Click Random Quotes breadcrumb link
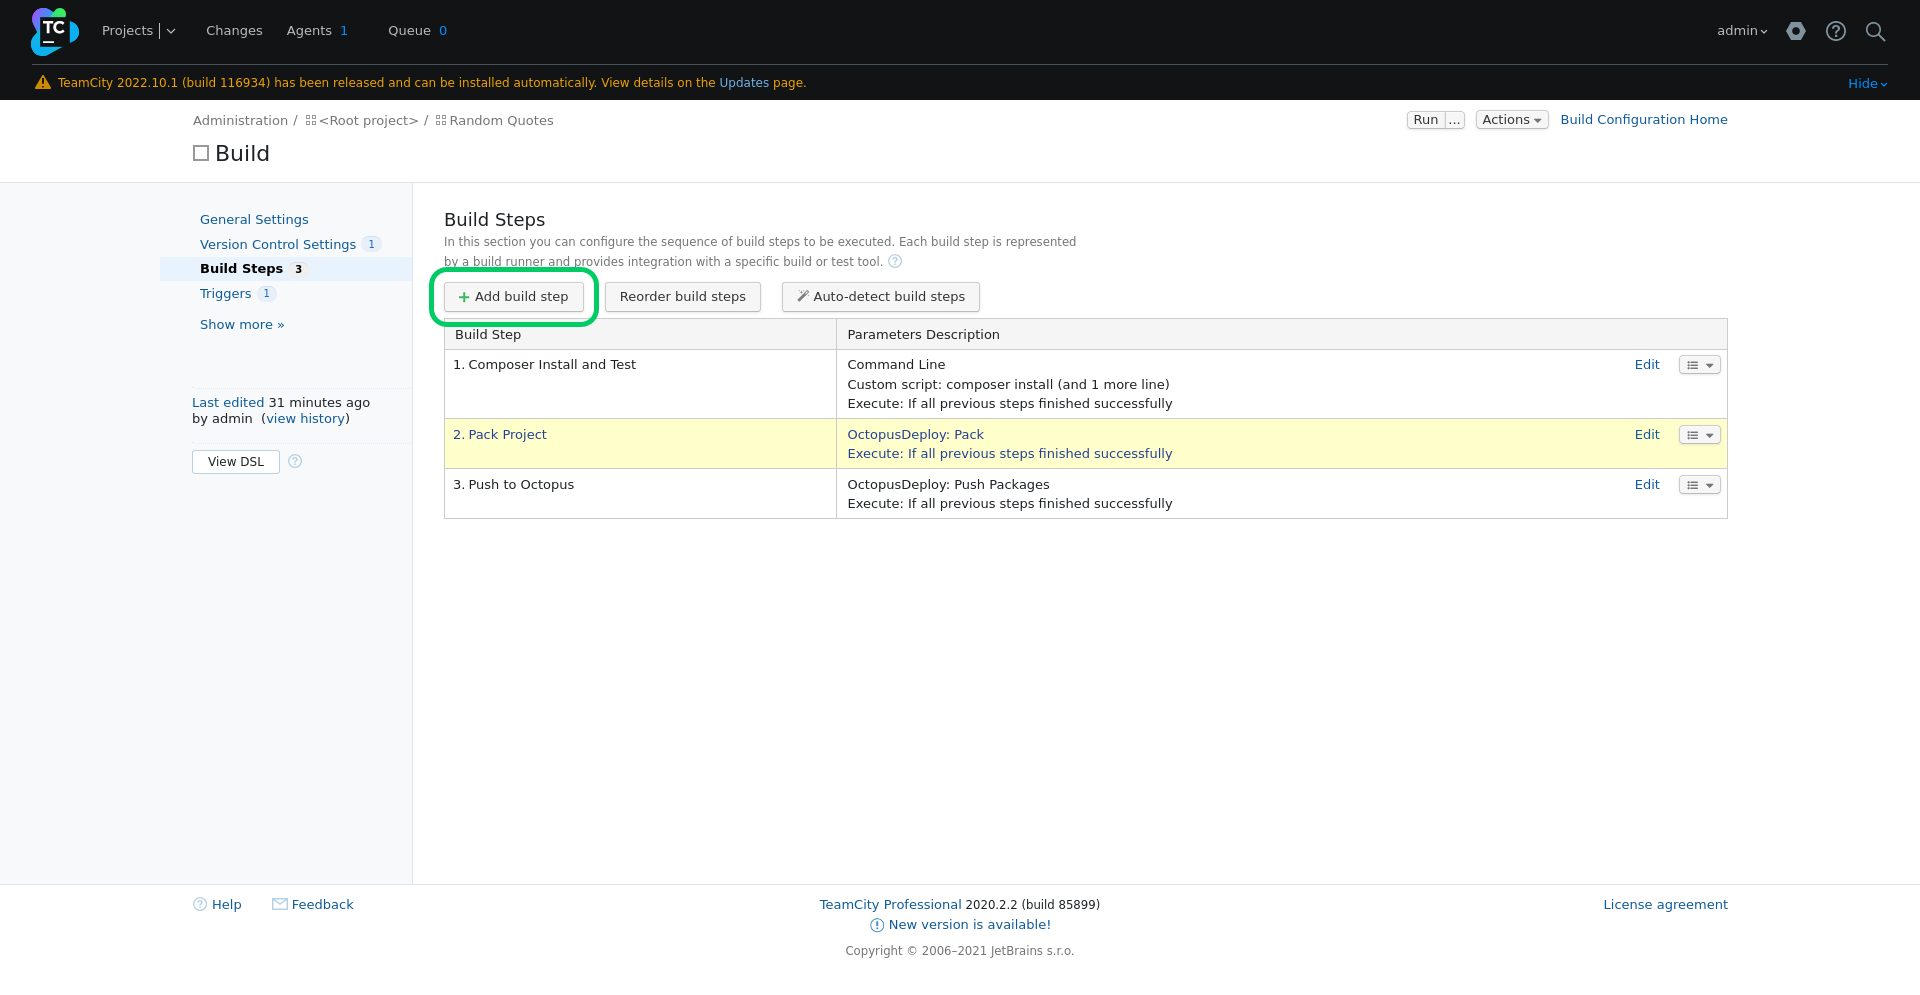 pyautogui.click(x=501, y=121)
